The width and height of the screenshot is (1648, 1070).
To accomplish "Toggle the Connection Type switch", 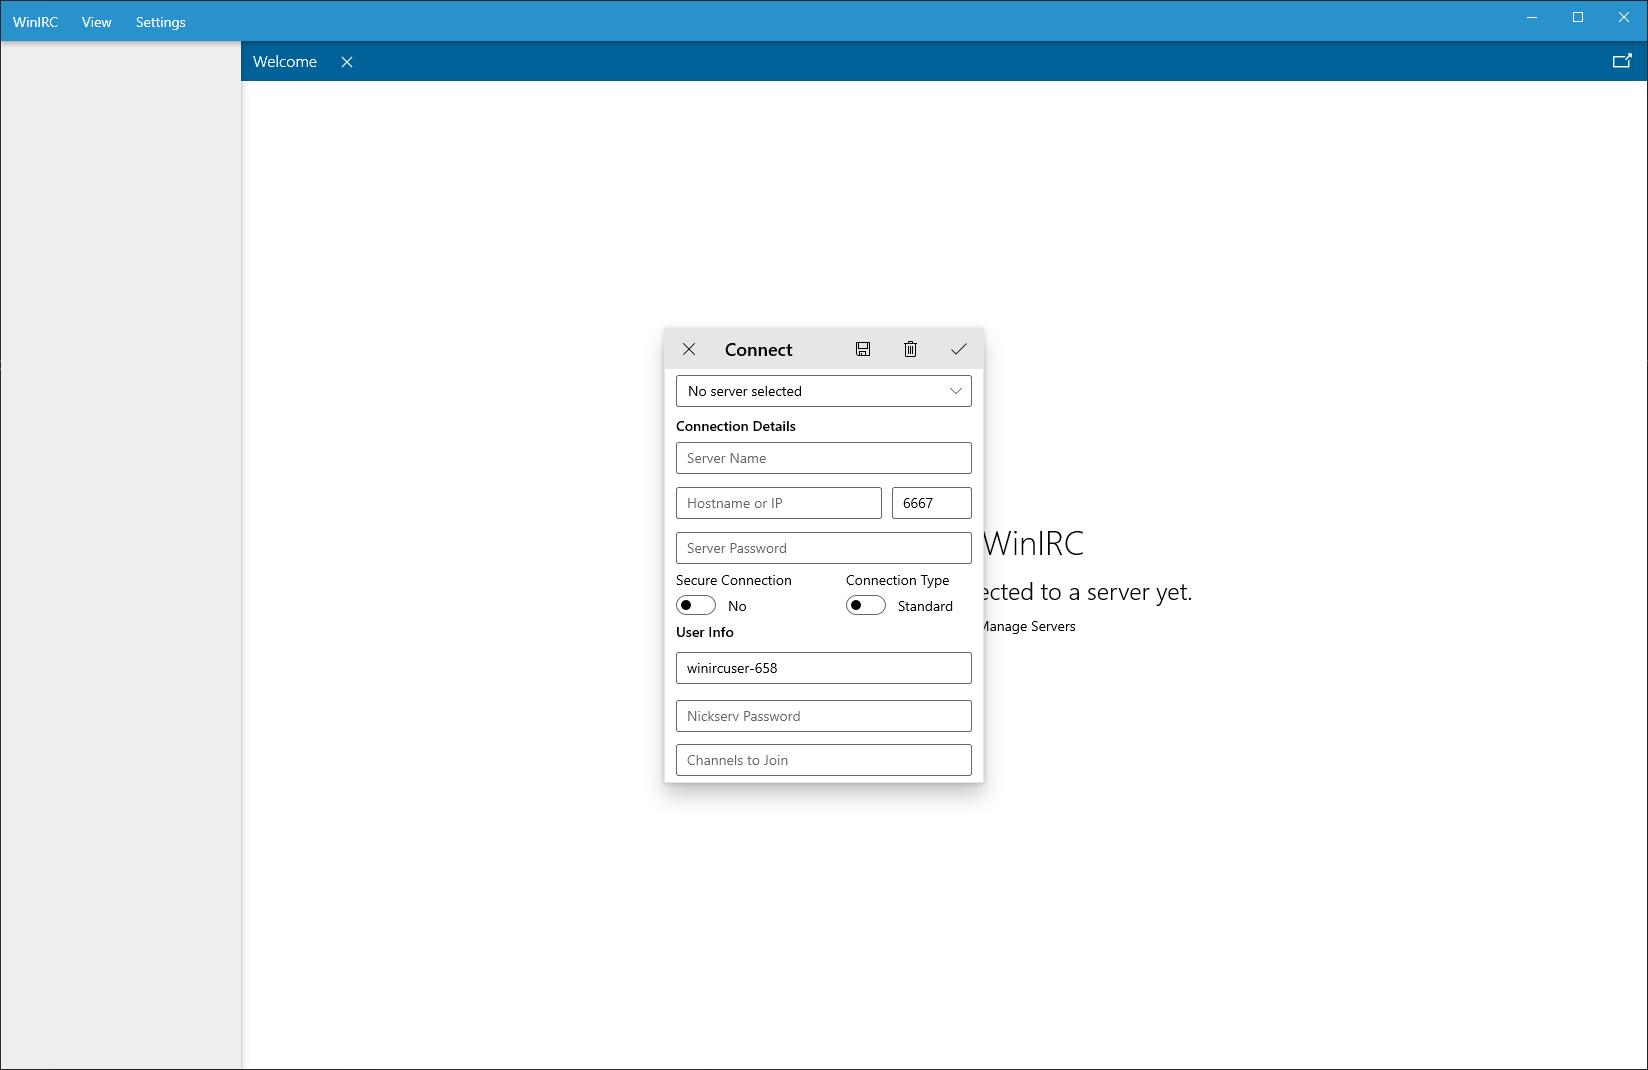I will point(866,605).
